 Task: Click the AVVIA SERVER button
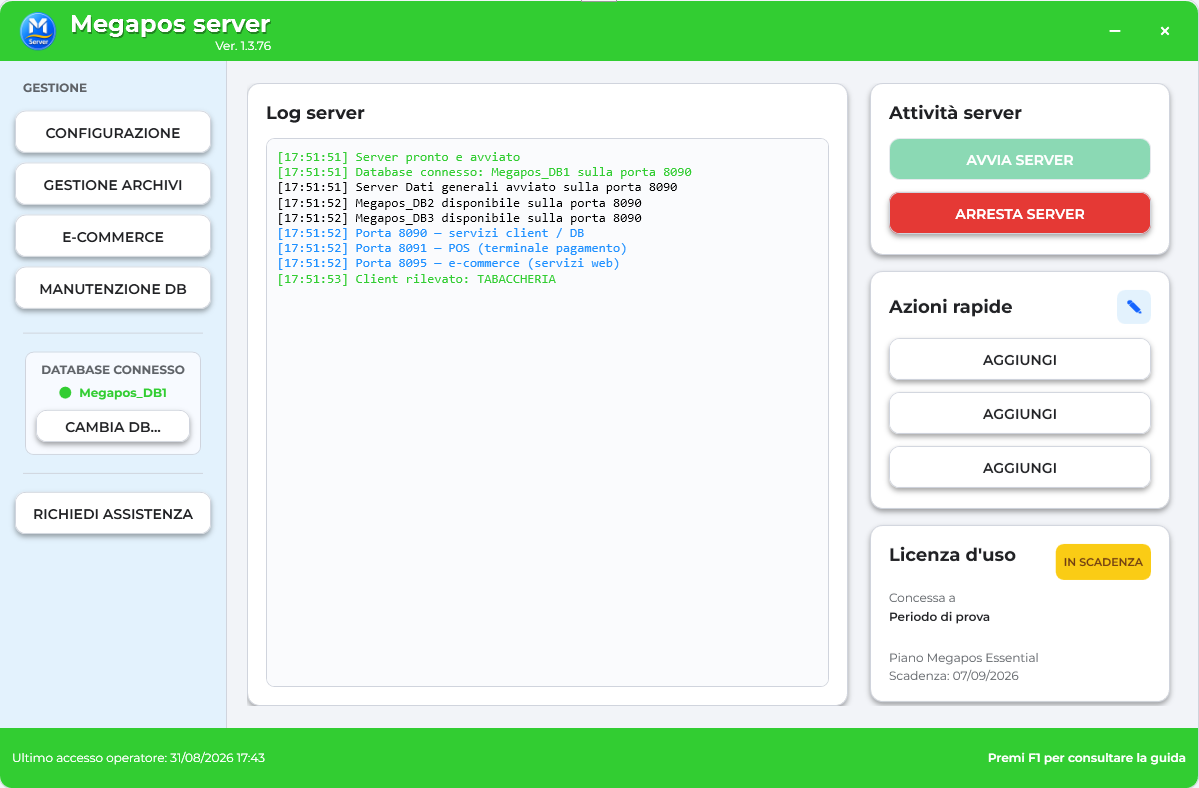click(x=1019, y=160)
